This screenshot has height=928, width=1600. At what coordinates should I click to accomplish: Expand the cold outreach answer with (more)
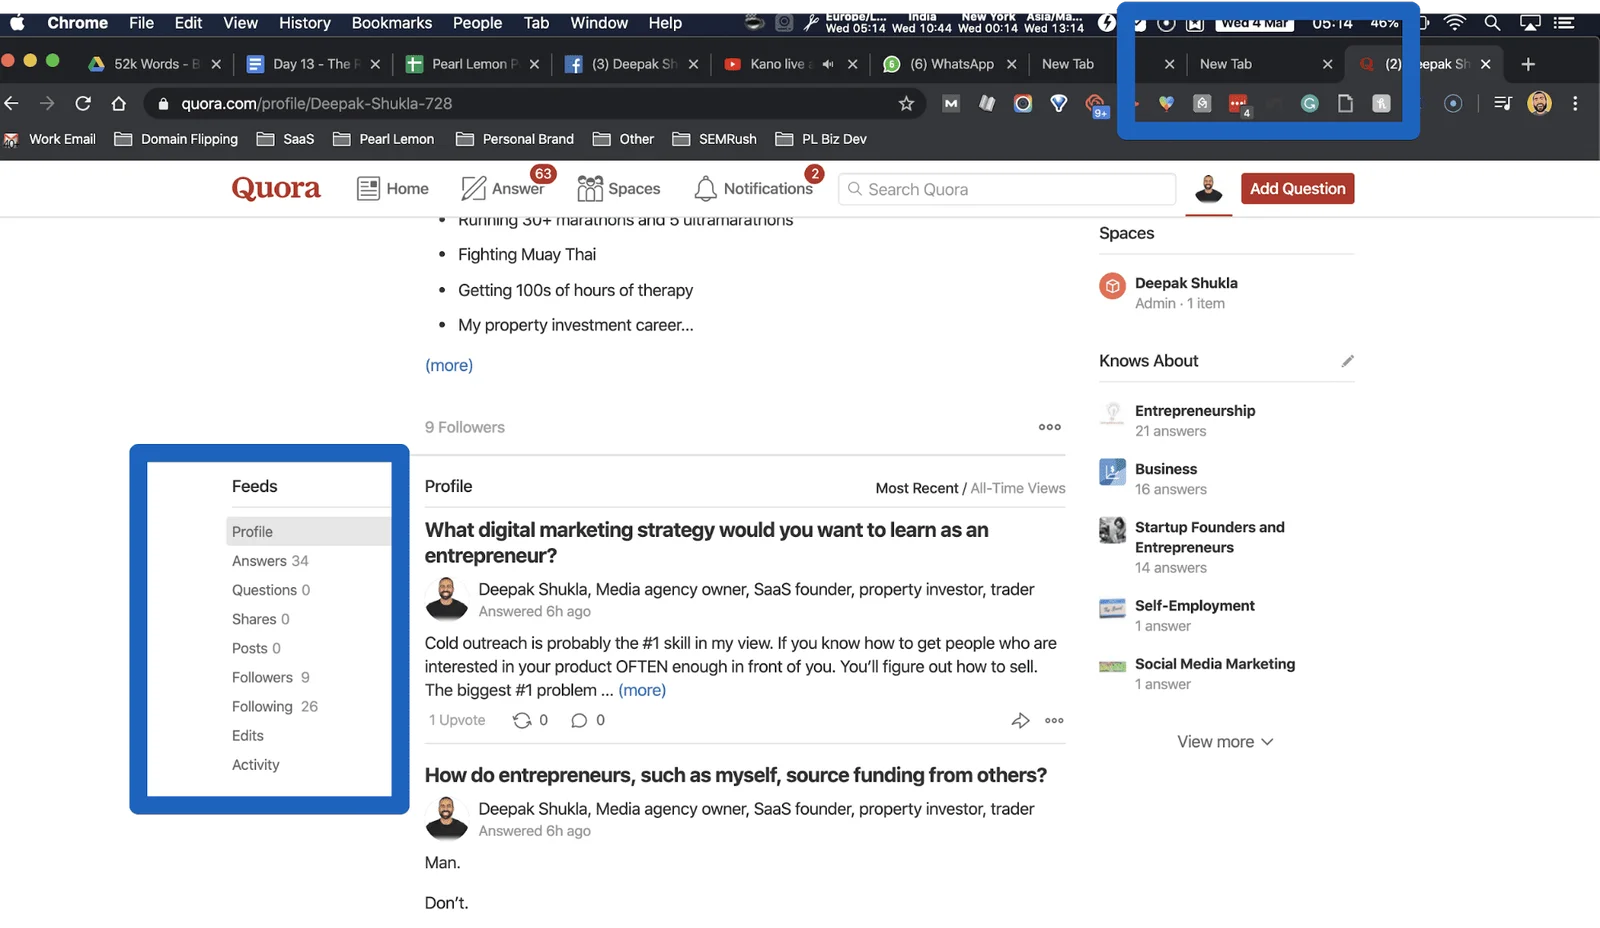(x=642, y=690)
